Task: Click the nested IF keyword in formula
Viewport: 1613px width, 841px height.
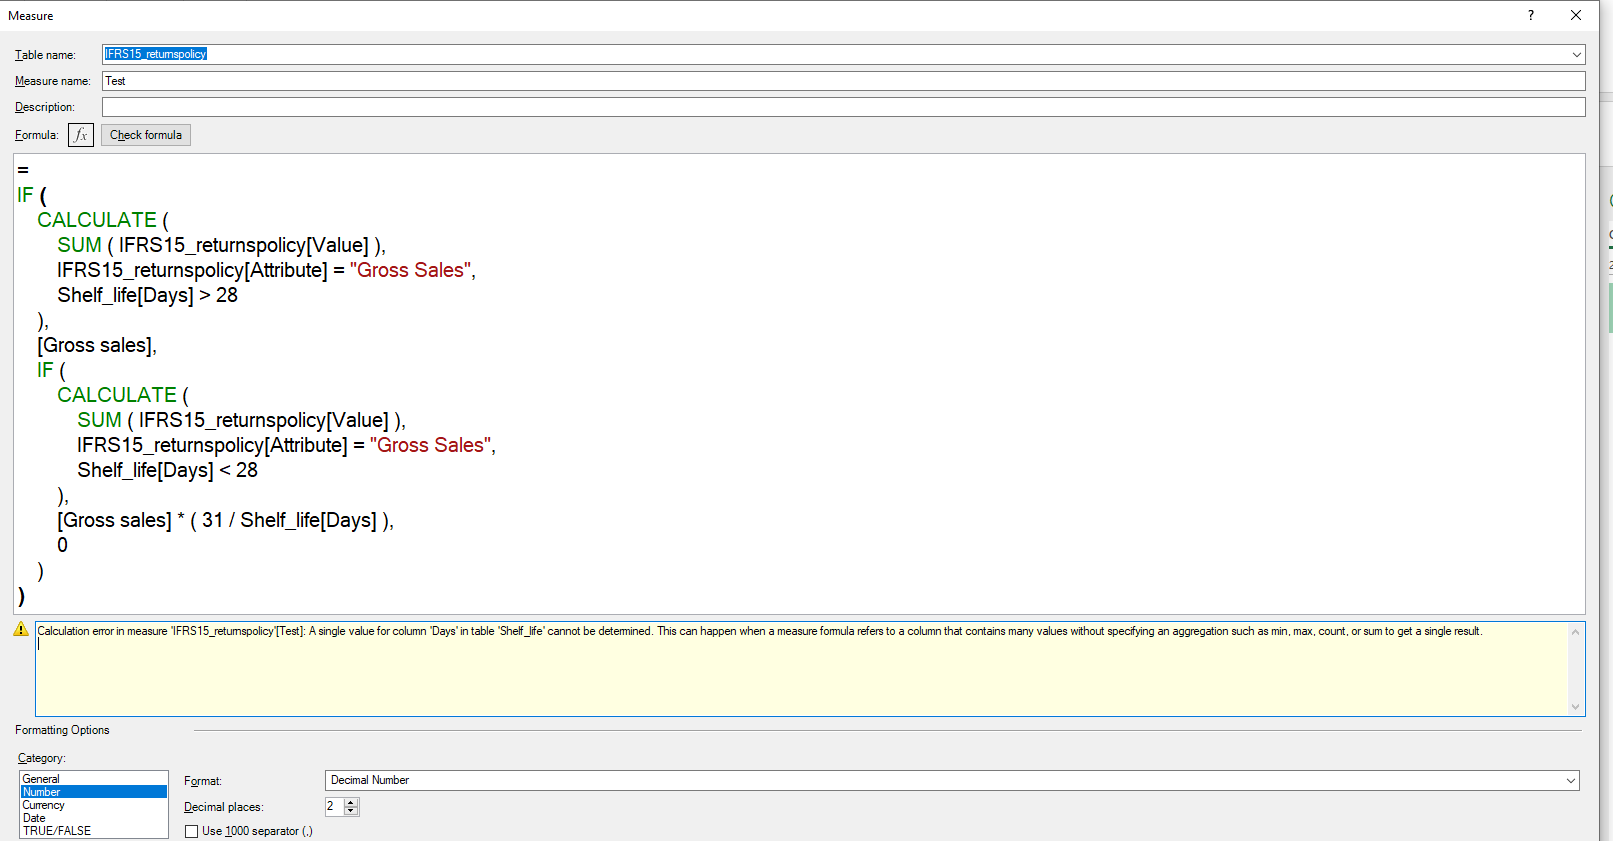Action: coord(45,370)
